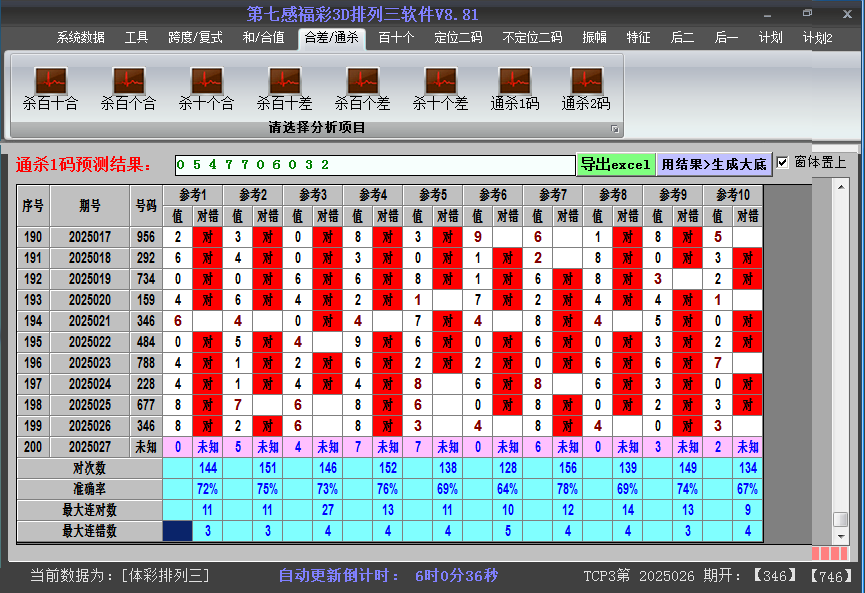The height and width of the screenshot is (593, 865).
Task: Switch to the 定位二码 tab
Action: [458, 38]
